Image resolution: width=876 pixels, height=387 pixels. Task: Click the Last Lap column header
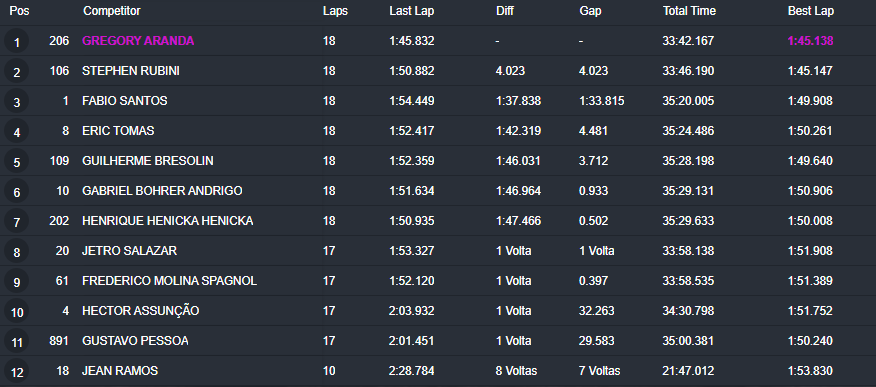coord(412,11)
